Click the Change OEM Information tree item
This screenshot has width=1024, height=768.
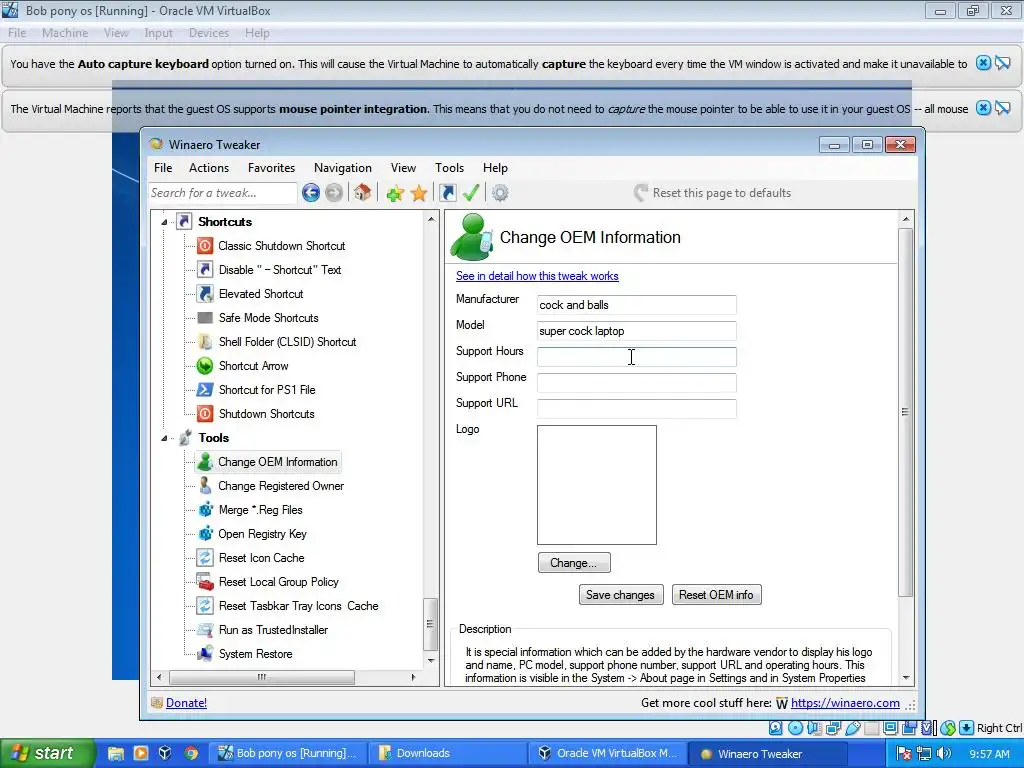[277, 462]
